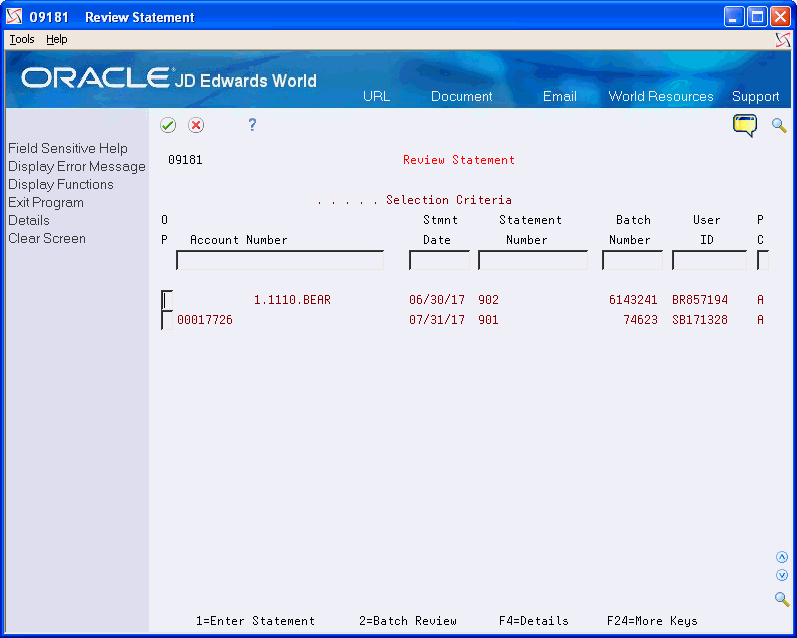
Task: Open the Support link
Action: (755, 97)
